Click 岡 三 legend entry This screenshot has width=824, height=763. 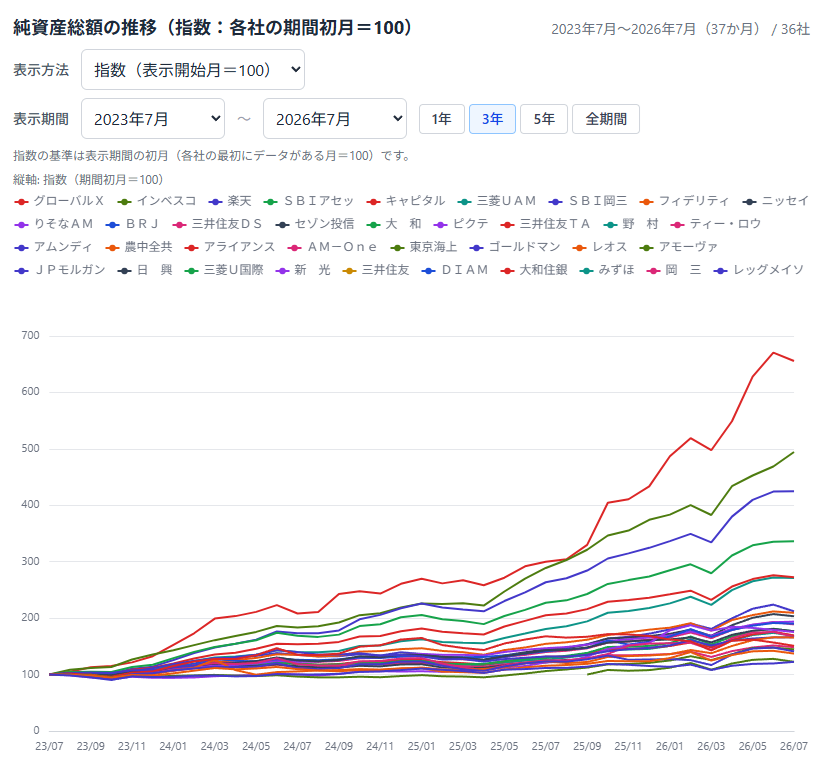point(674,270)
